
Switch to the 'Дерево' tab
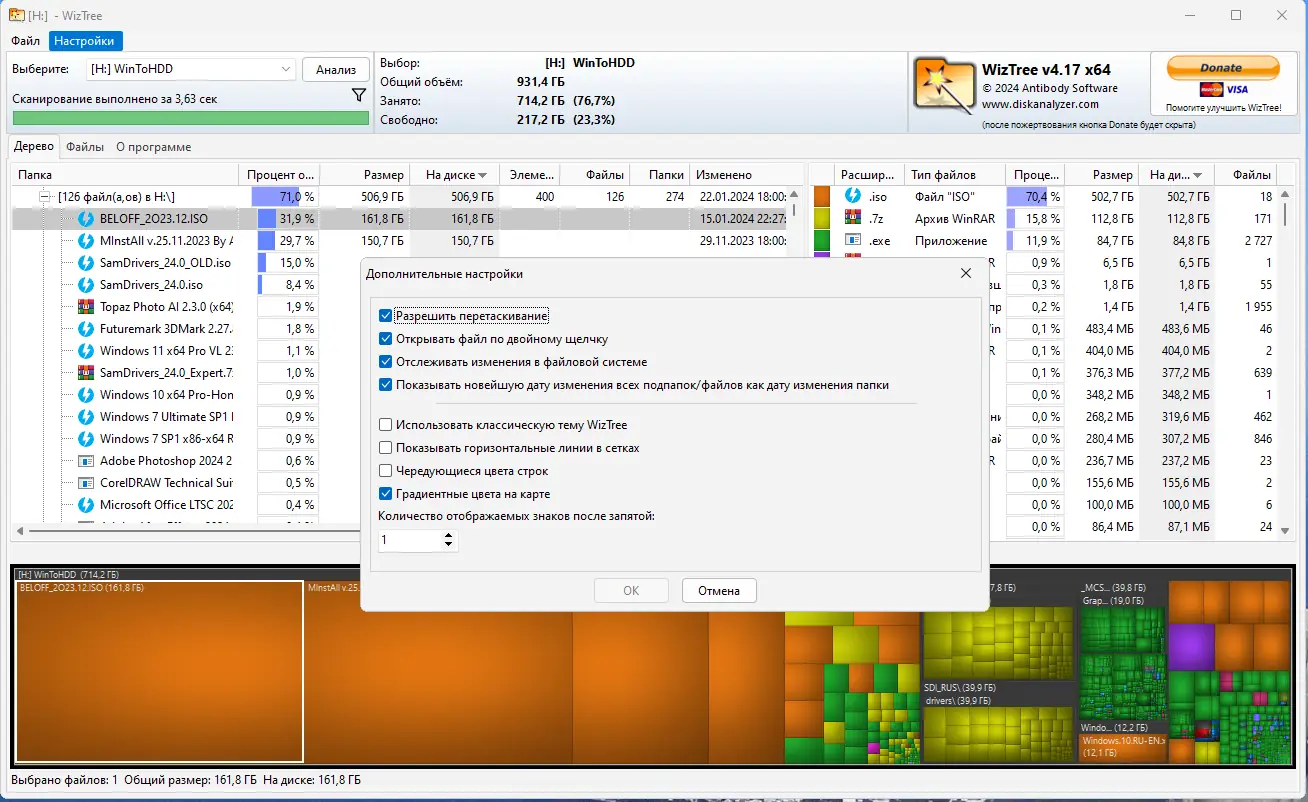[x=35, y=146]
